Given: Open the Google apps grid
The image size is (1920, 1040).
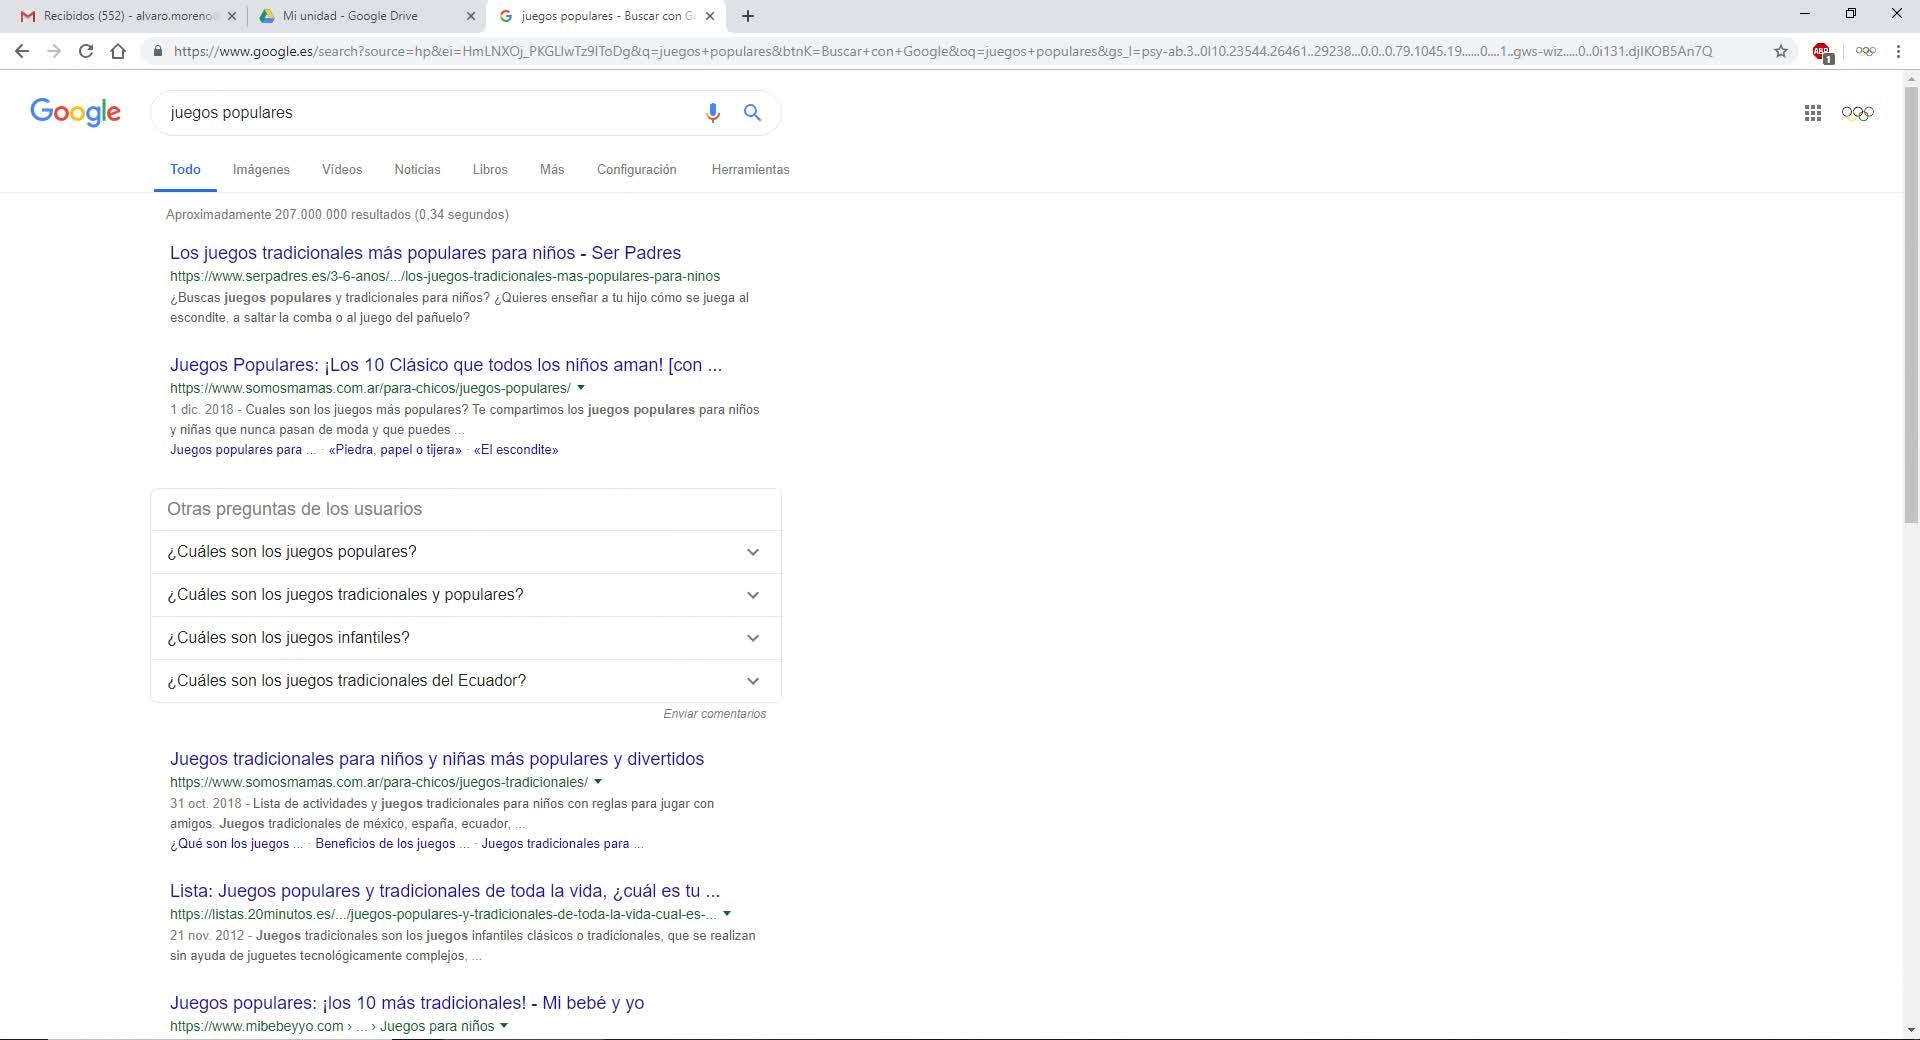Looking at the screenshot, I should tap(1812, 113).
